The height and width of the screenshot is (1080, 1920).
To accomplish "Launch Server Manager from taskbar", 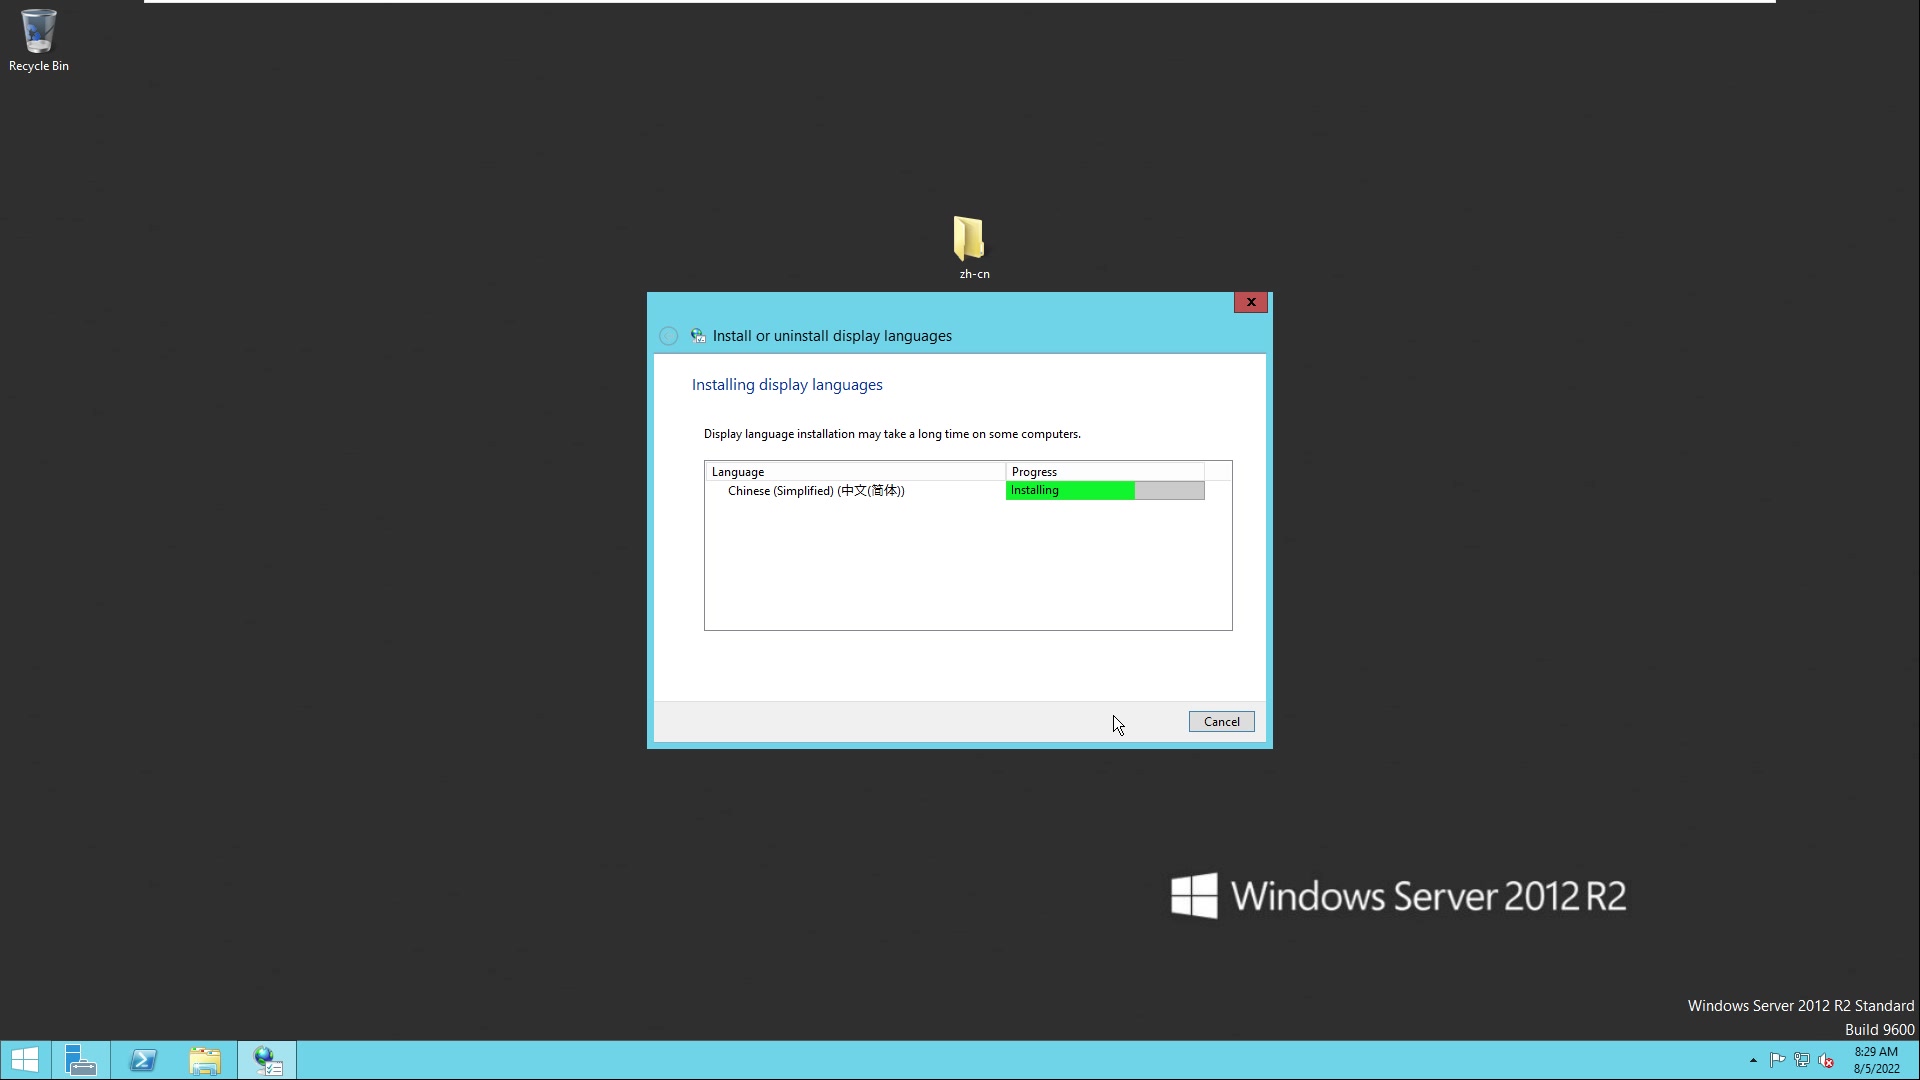I will 81,1060.
